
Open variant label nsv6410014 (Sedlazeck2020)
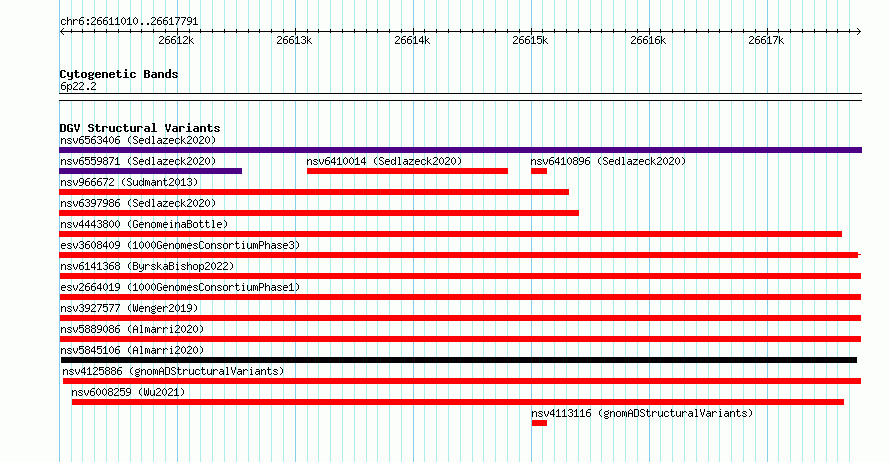tap(384, 161)
